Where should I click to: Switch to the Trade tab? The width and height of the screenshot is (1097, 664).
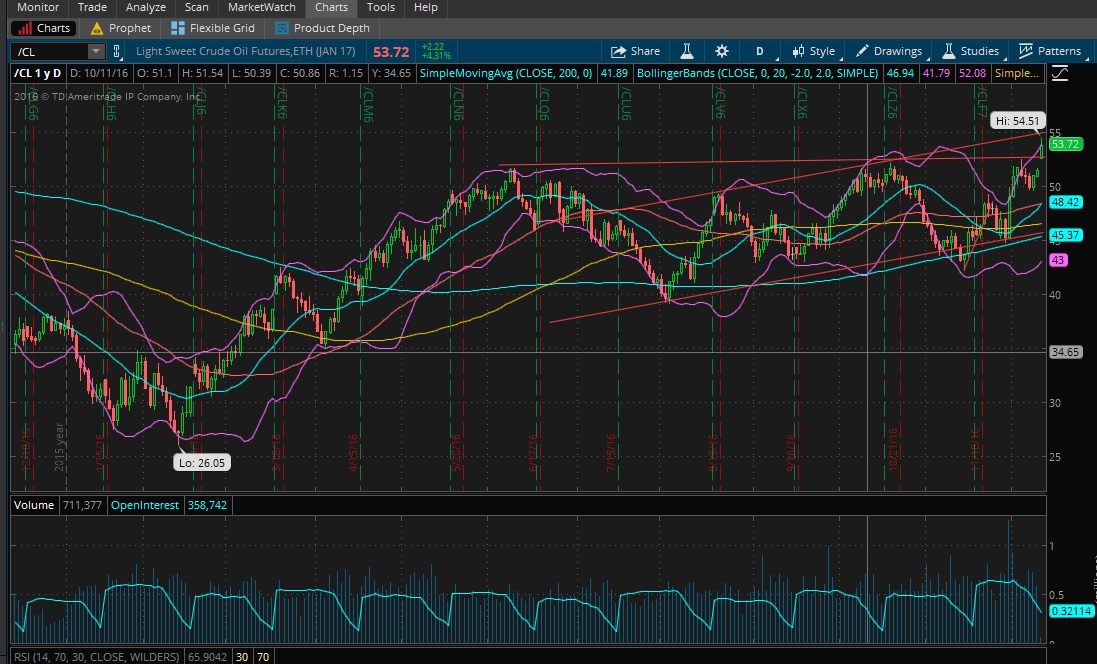[x=92, y=7]
